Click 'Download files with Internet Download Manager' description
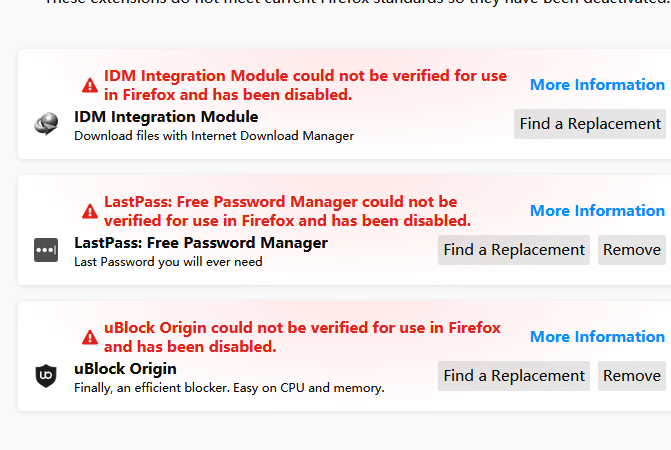The height and width of the screenshot is (450, 671). [214, 136]
